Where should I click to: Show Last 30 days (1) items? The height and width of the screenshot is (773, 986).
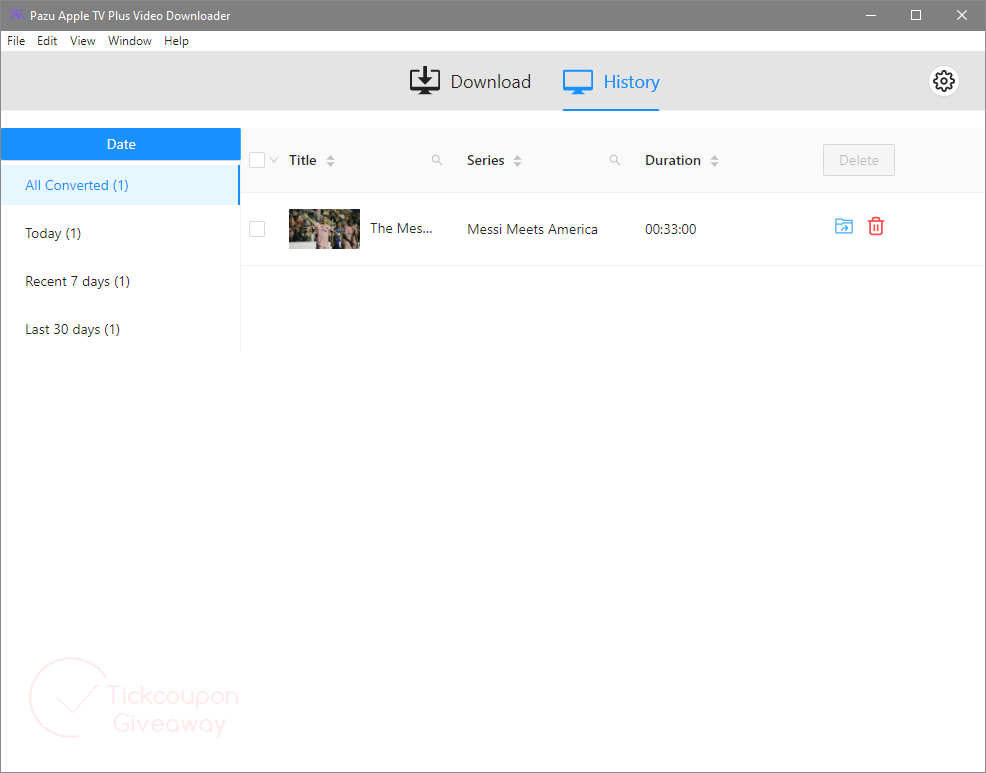click(120, 329)
